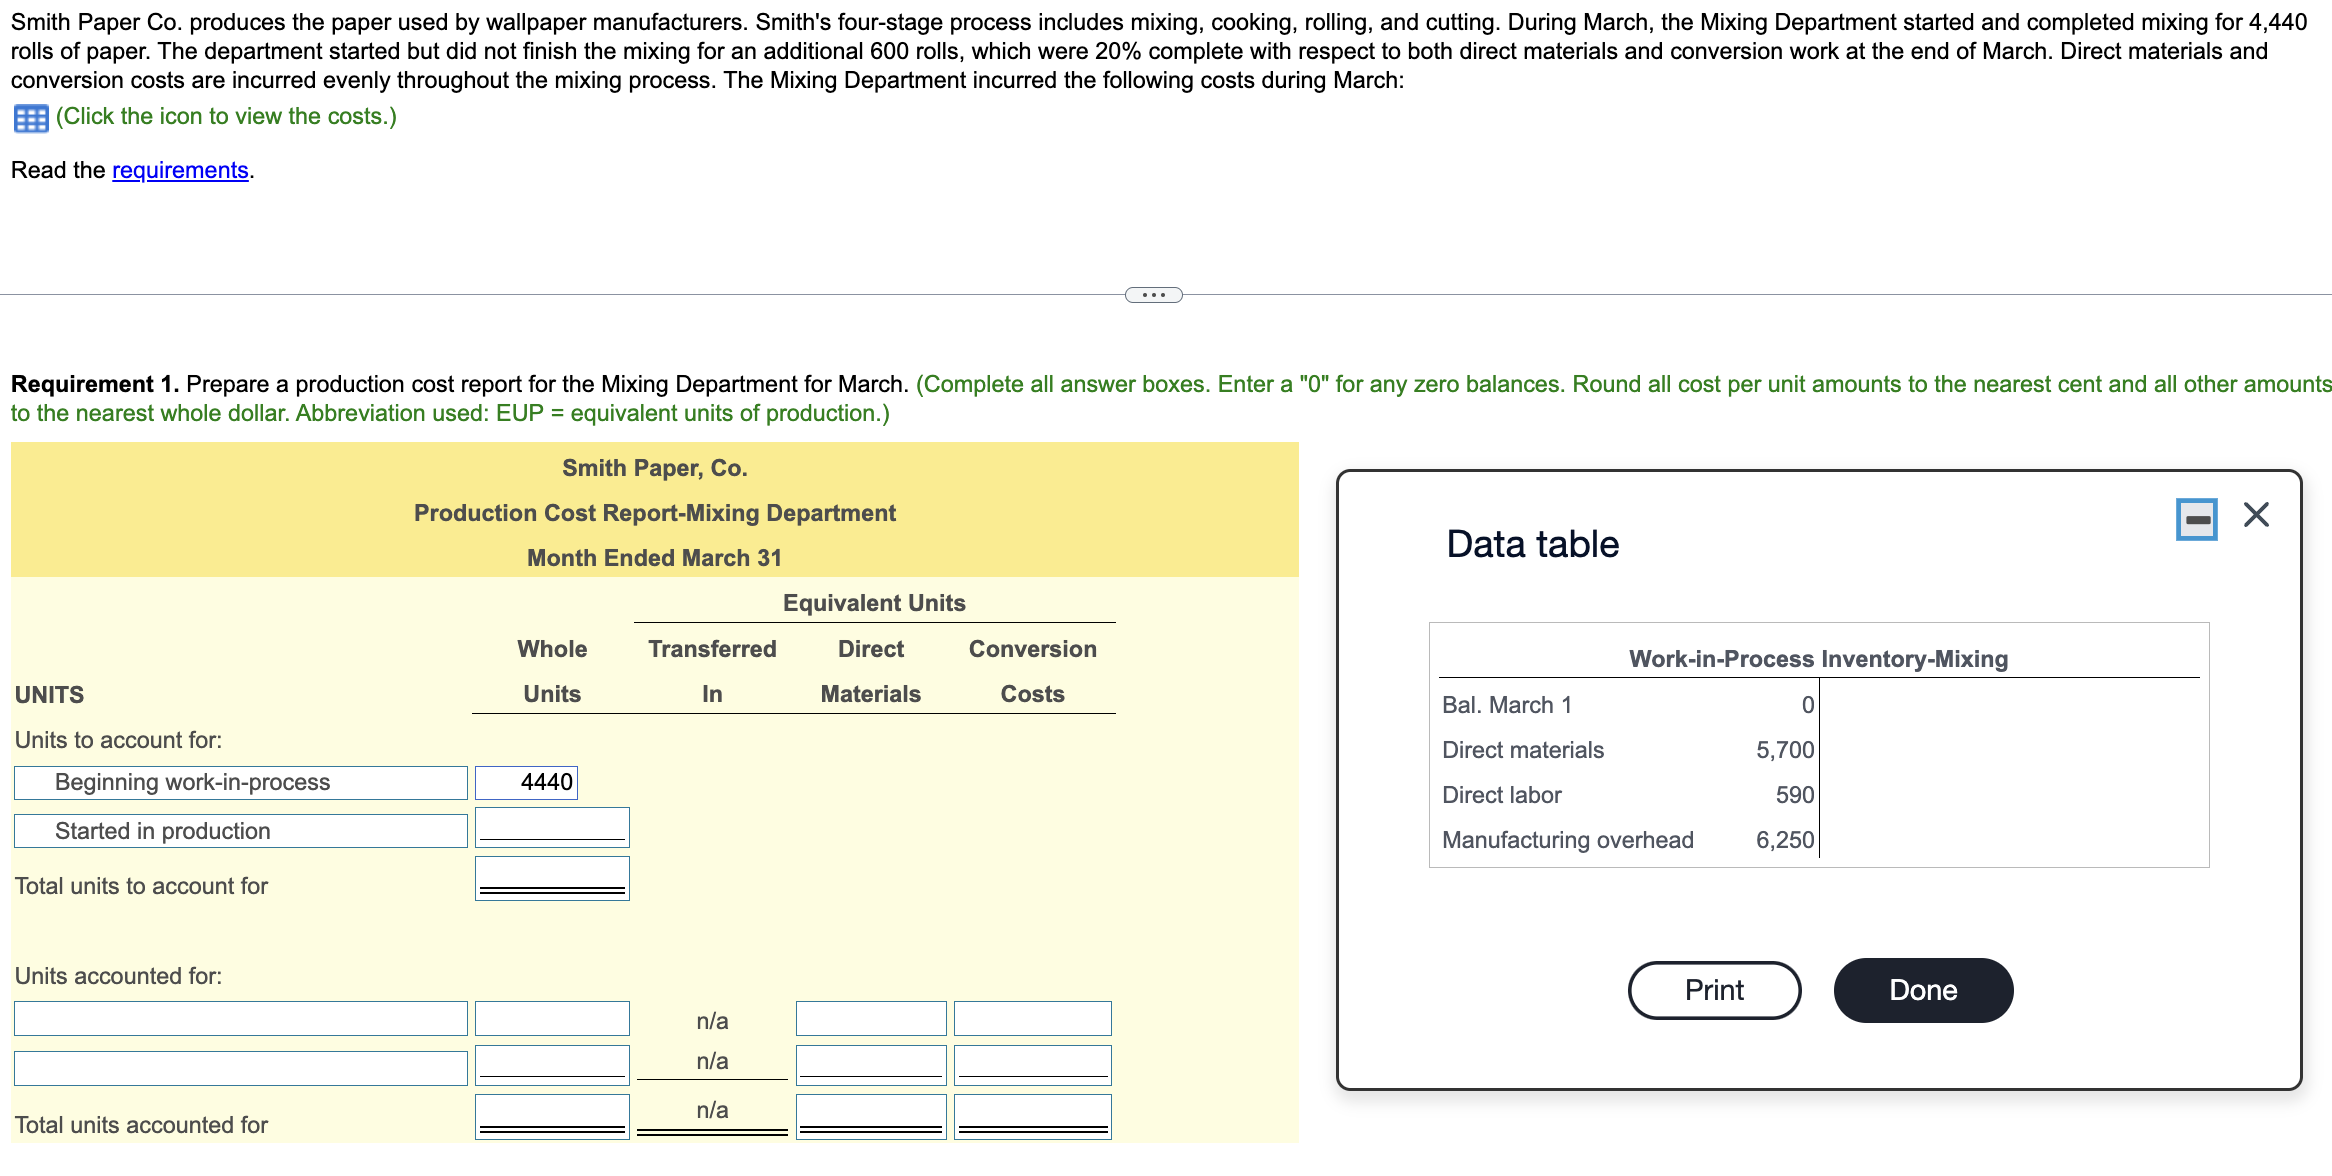2332x1176 pixels.
Task: Open the Beginning work-in-process dropdown
Action: pyautogui.click(x=241, y=782)
